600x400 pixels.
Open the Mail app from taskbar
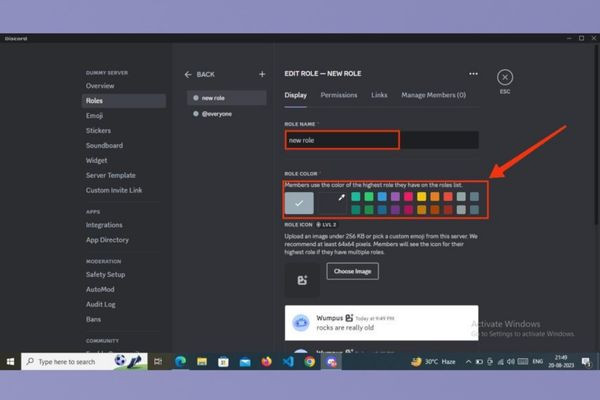[x=245, y=361]
